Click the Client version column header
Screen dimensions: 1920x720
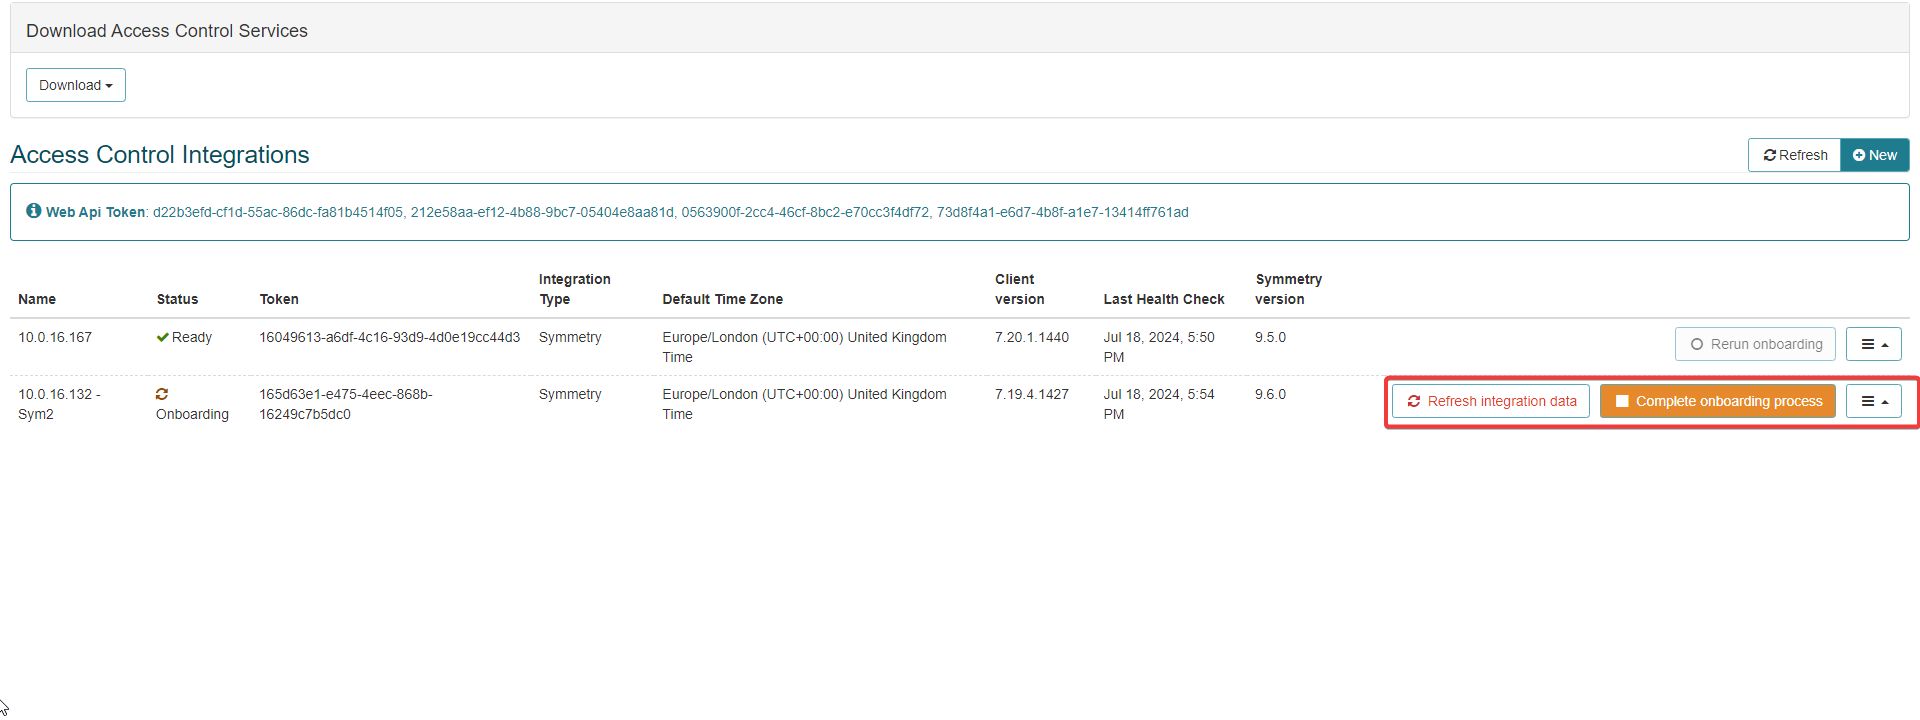click(x=1019, y=289)
